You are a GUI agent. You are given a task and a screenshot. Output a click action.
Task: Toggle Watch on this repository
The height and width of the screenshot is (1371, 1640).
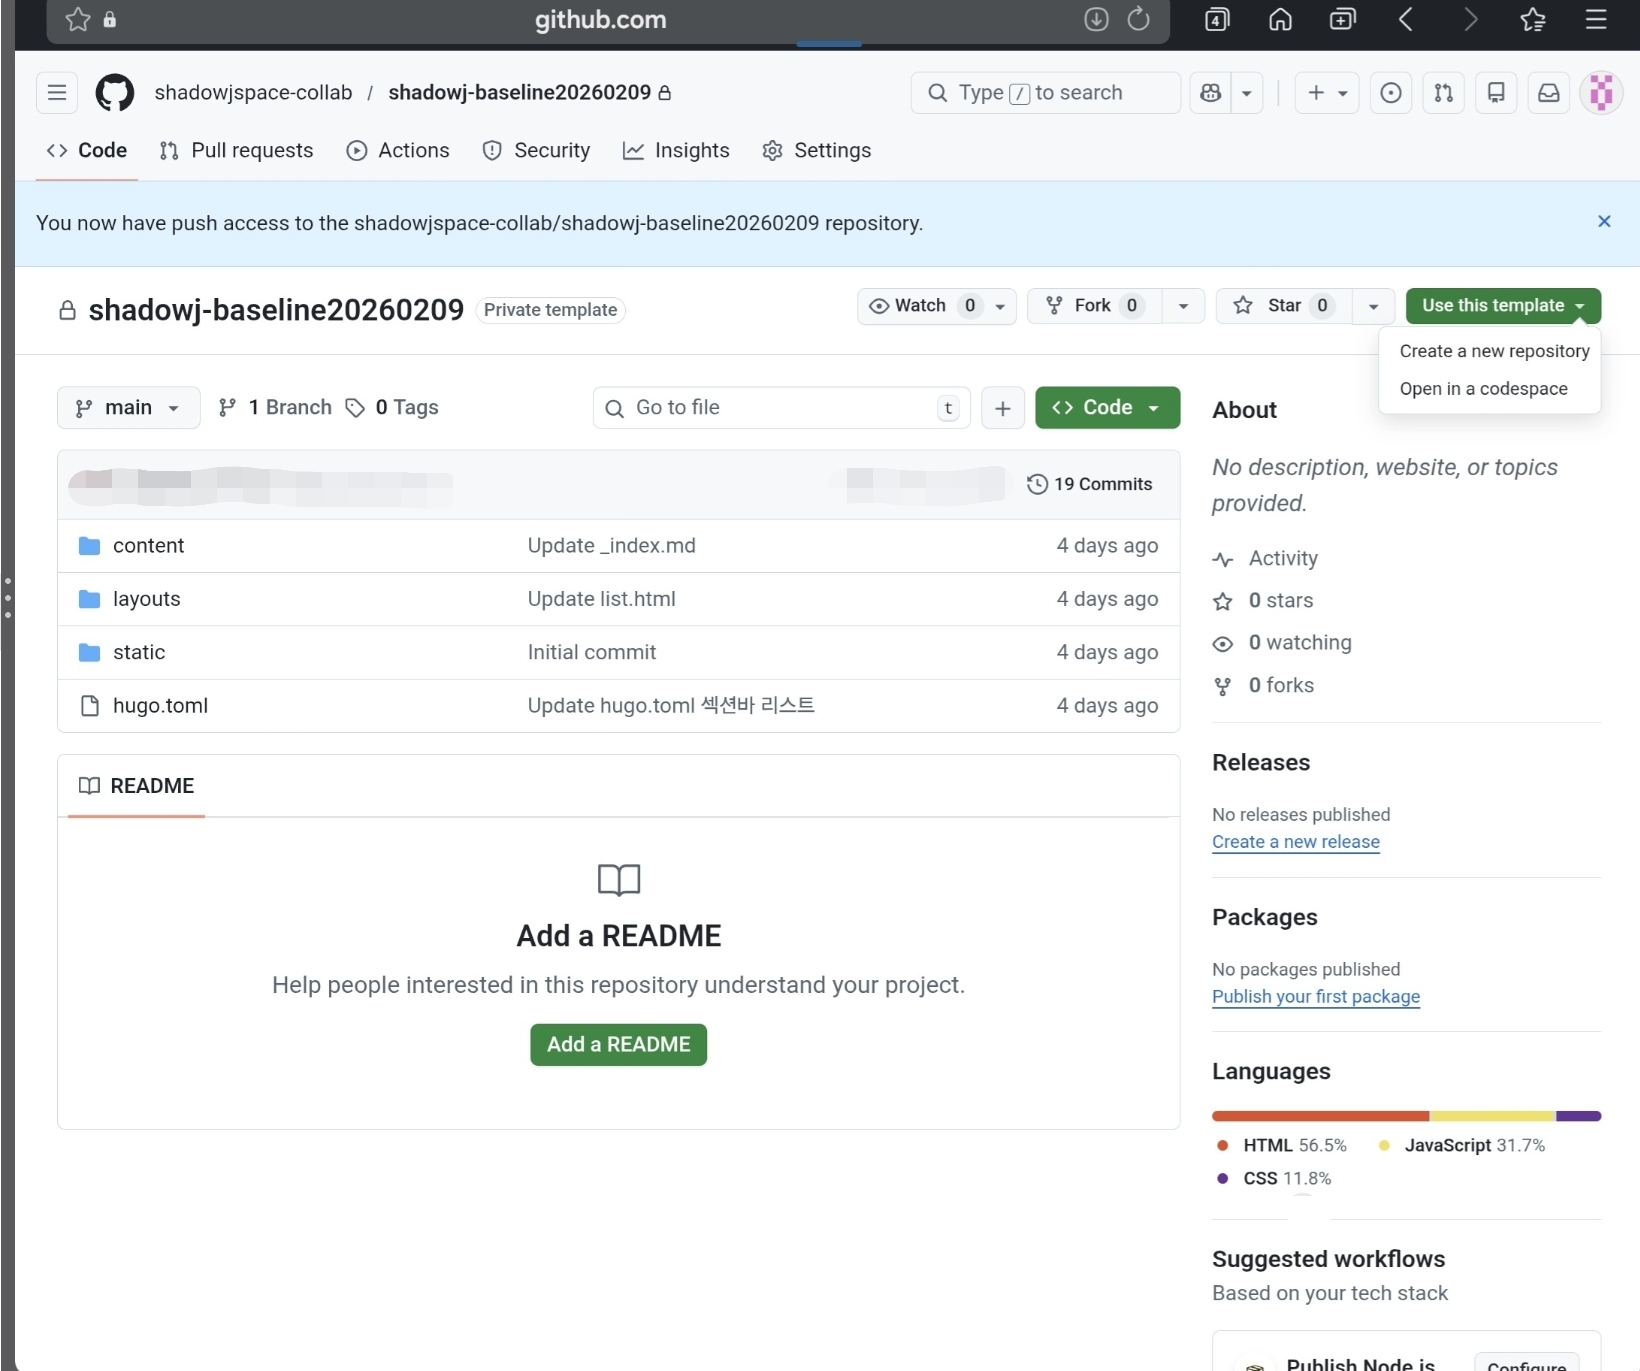[920, 306]
